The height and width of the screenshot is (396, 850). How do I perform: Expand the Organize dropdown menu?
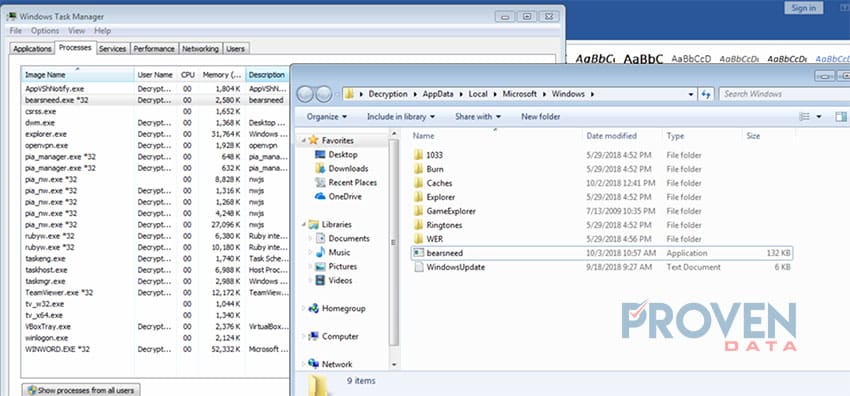(x=327, y=116)
